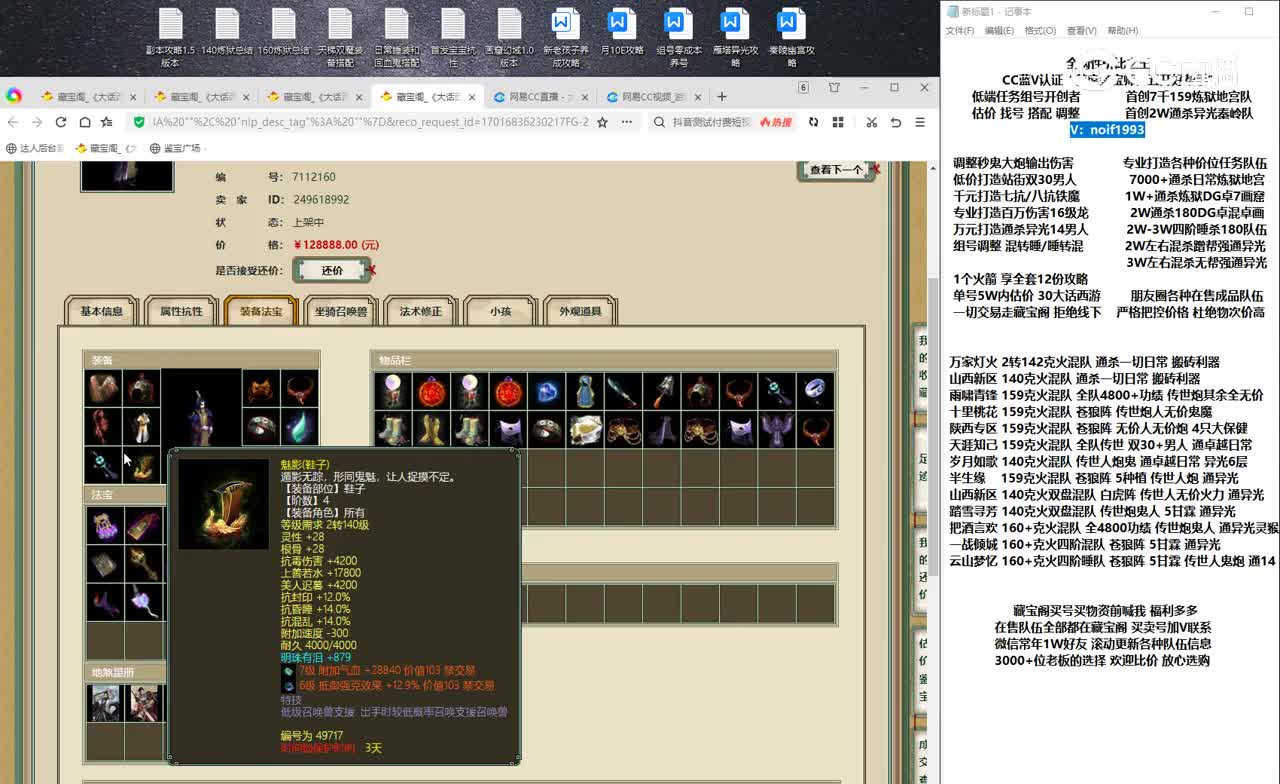Switch to the 小孩 tab
The height and width of the screenshot is (784, 1280).
tap(501, 311)
